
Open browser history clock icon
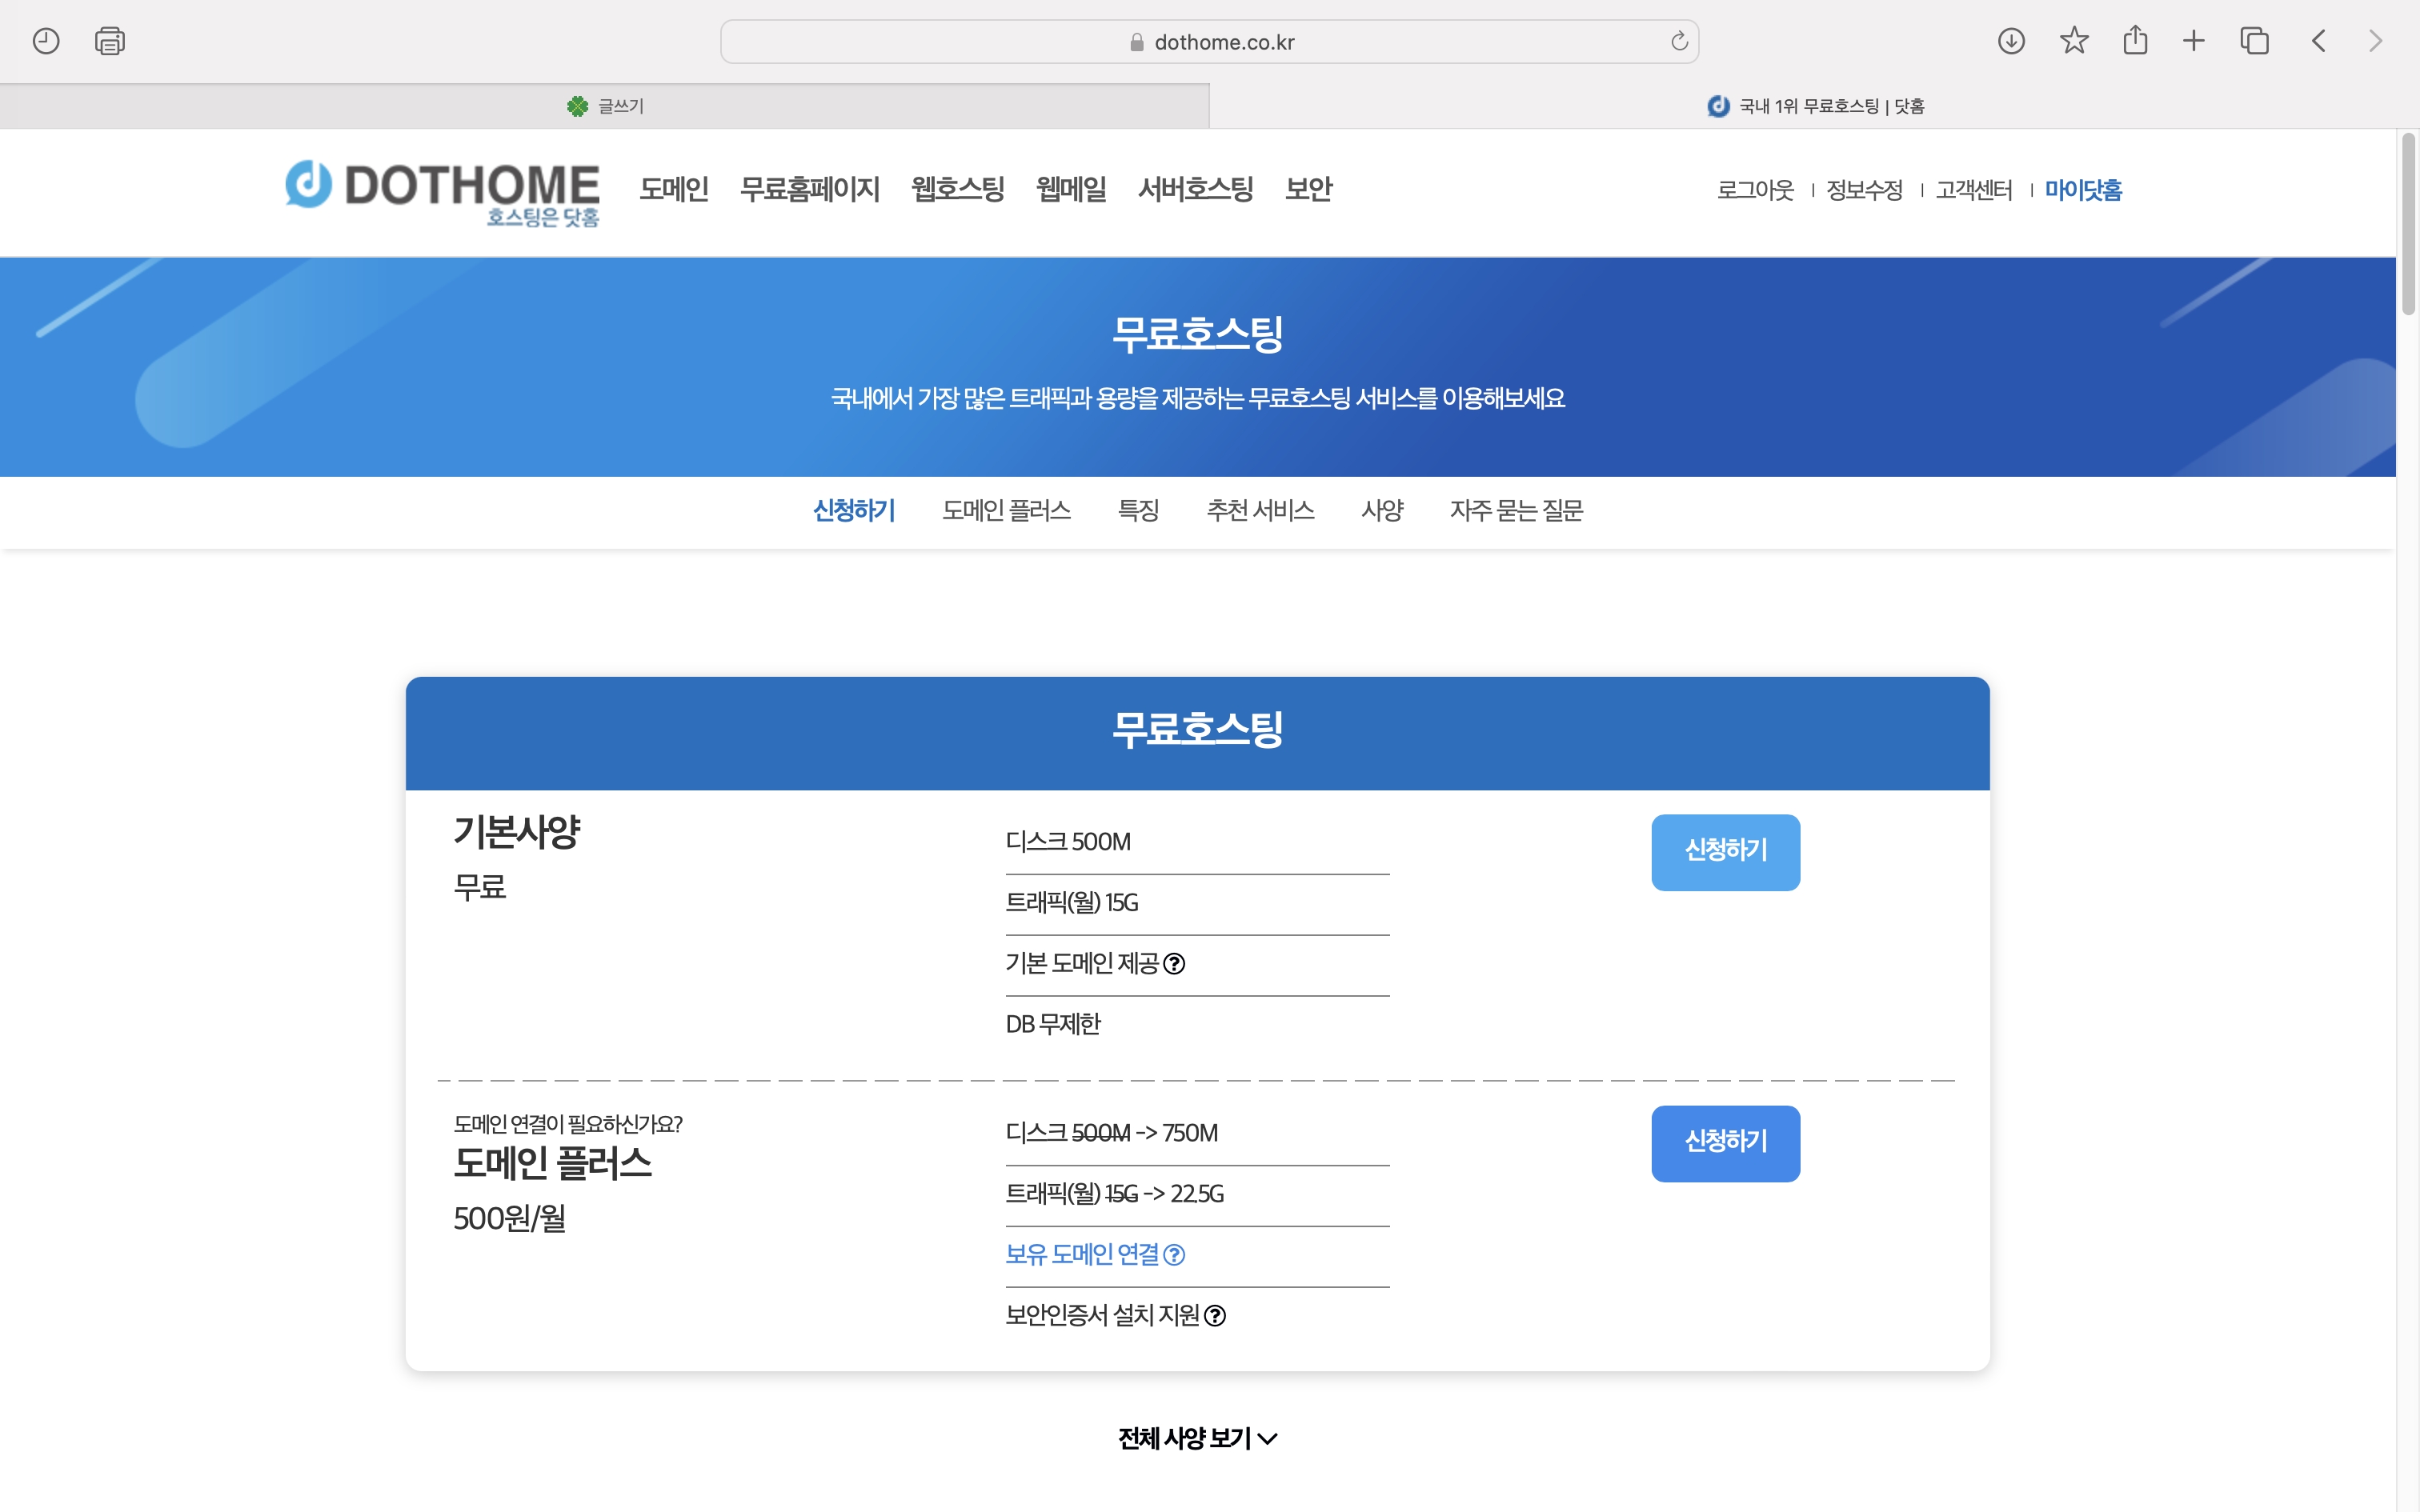[46, 41]
